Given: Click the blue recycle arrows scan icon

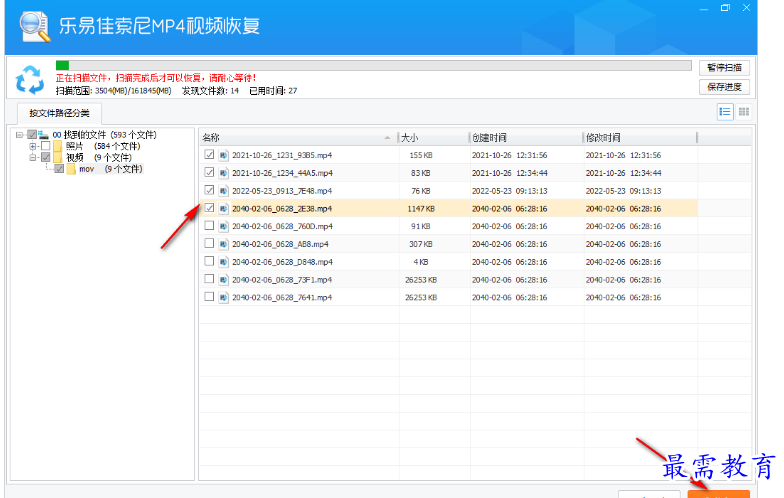Looking at the screenshot, I should 30,80.
